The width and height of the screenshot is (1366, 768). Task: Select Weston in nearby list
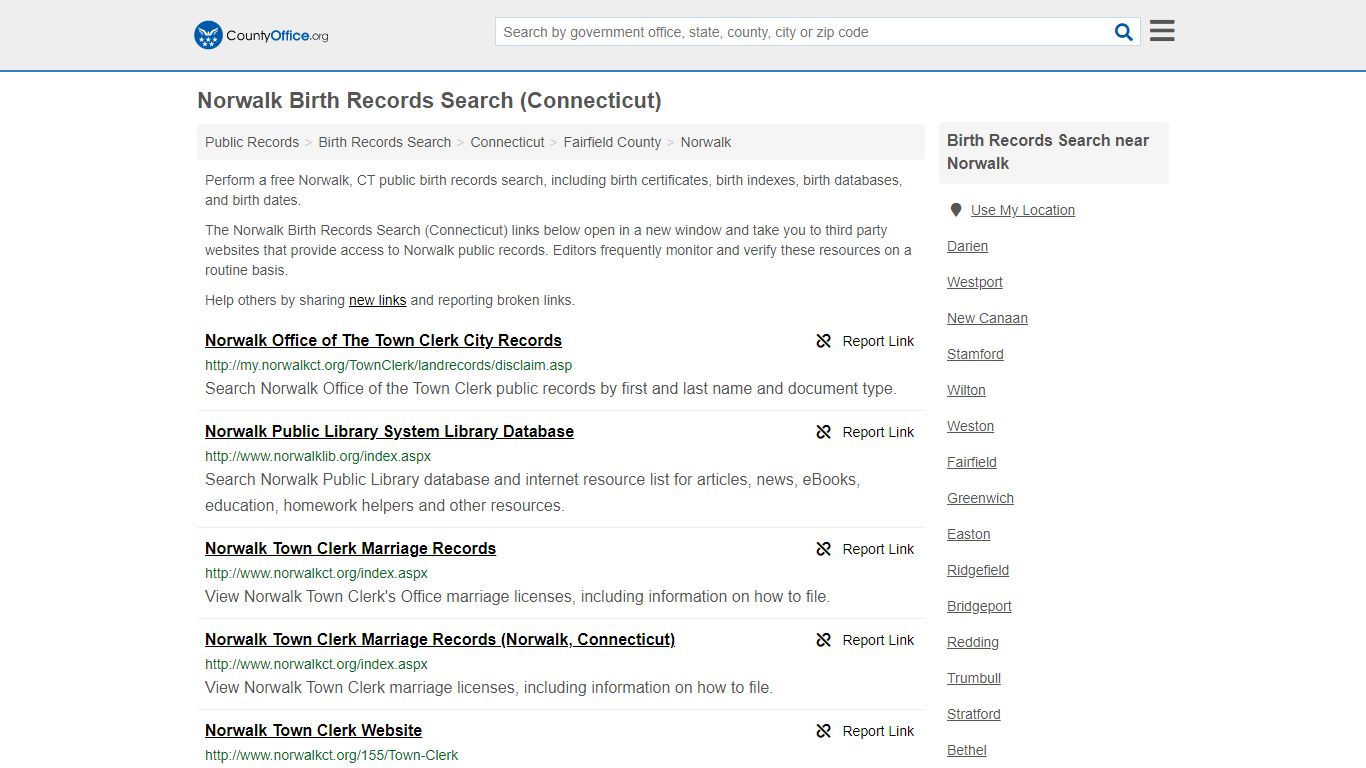(x=970, y=426)
